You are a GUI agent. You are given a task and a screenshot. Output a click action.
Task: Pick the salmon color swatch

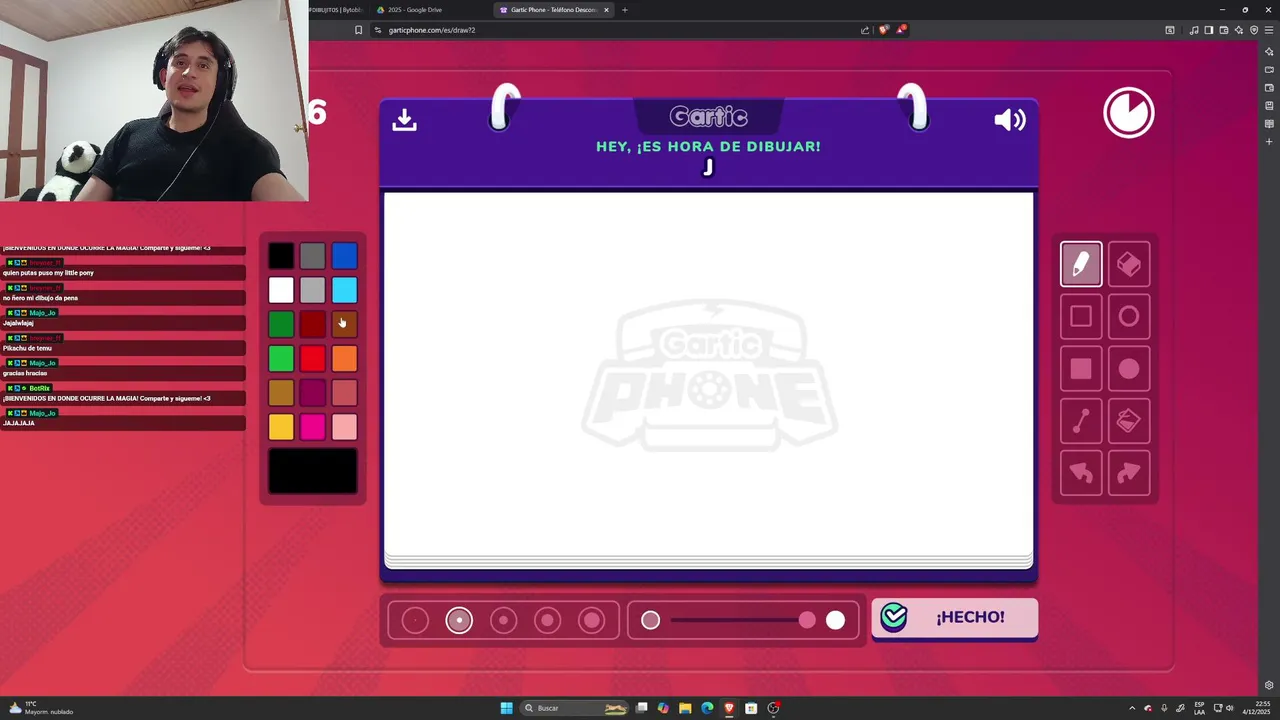tap(344, 393)
